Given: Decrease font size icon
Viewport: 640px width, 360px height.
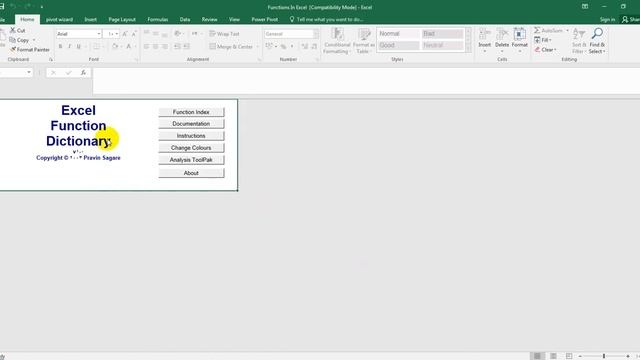Looking at the screenshot, I should pos(133,34).
